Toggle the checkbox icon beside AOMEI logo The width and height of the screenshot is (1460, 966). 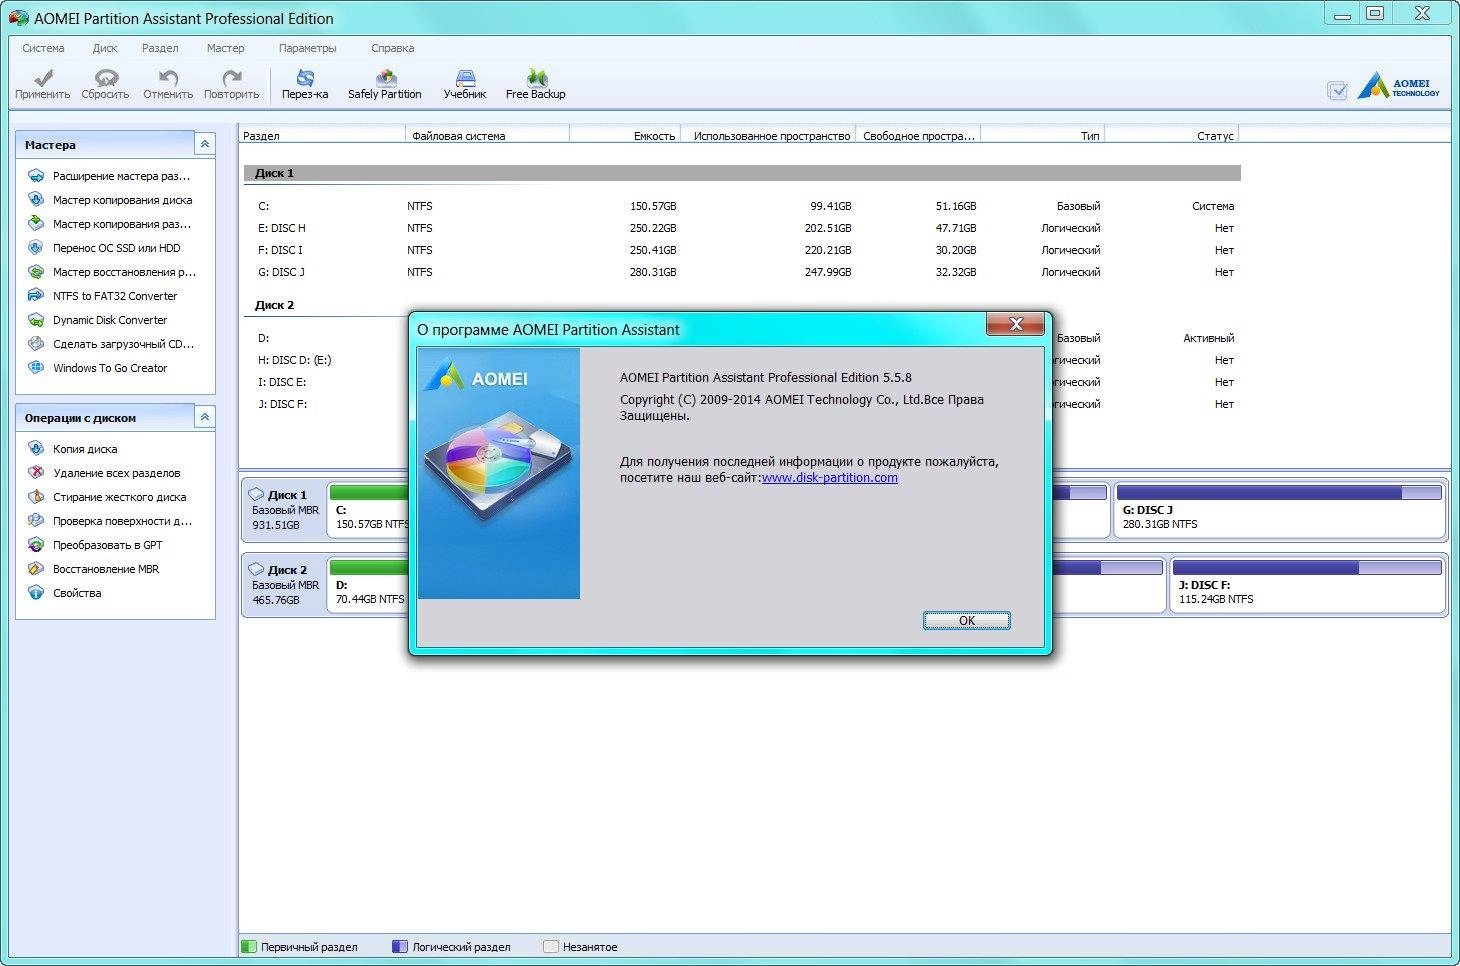[1337, 90]
